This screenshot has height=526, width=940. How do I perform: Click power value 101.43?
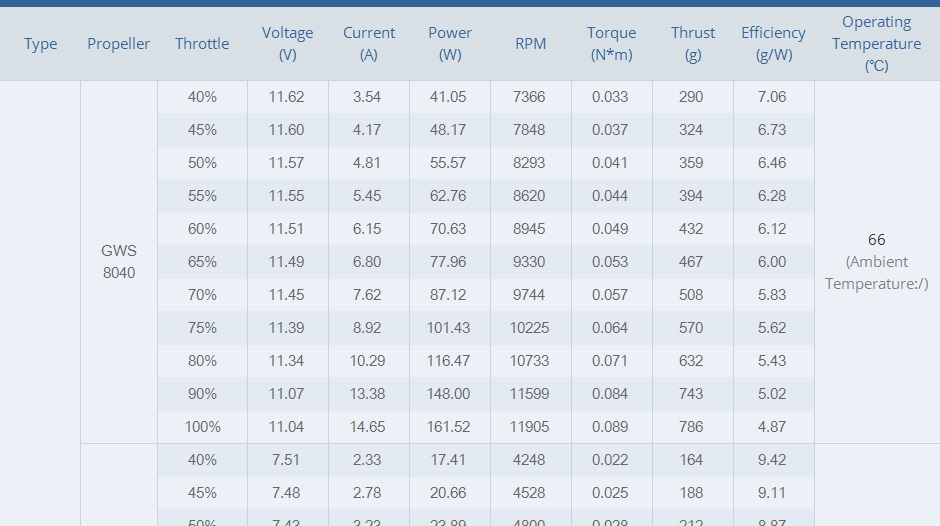pyautogui.click(x=448, y=328)
